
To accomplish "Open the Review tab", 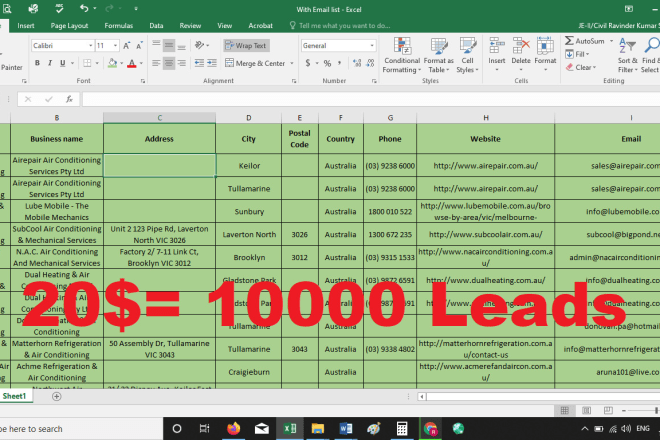I will [190, 26].
